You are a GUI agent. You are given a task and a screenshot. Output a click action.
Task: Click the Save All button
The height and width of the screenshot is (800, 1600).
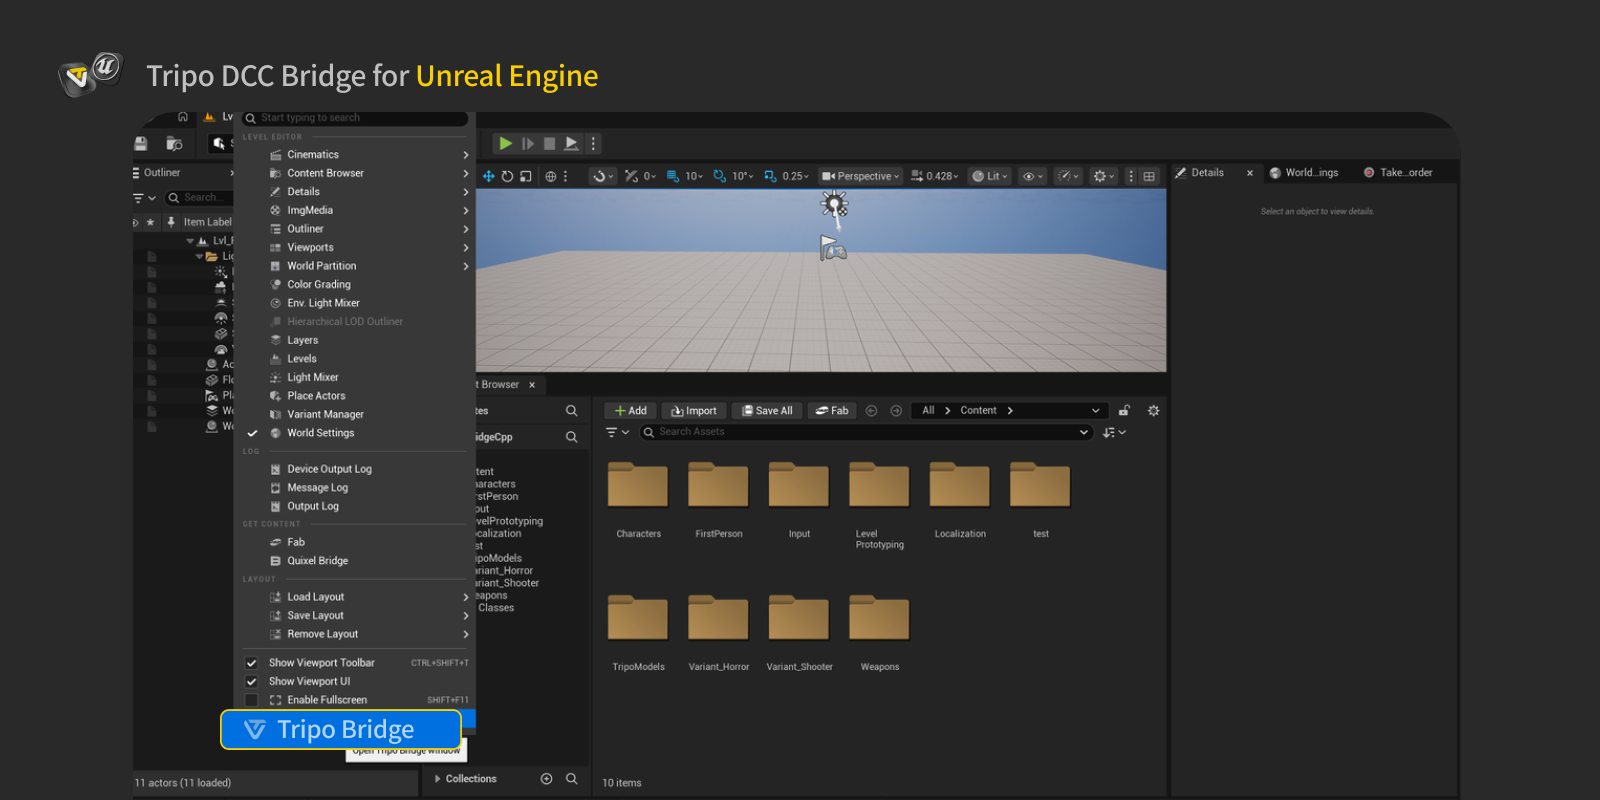pyautogui.click(x=767, y=411)
